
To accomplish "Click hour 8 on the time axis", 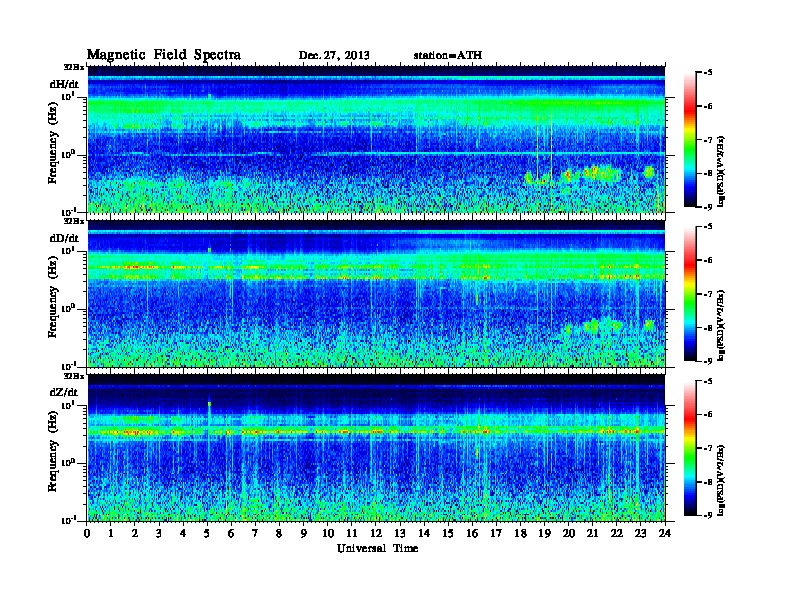I will tap(279, 533).
